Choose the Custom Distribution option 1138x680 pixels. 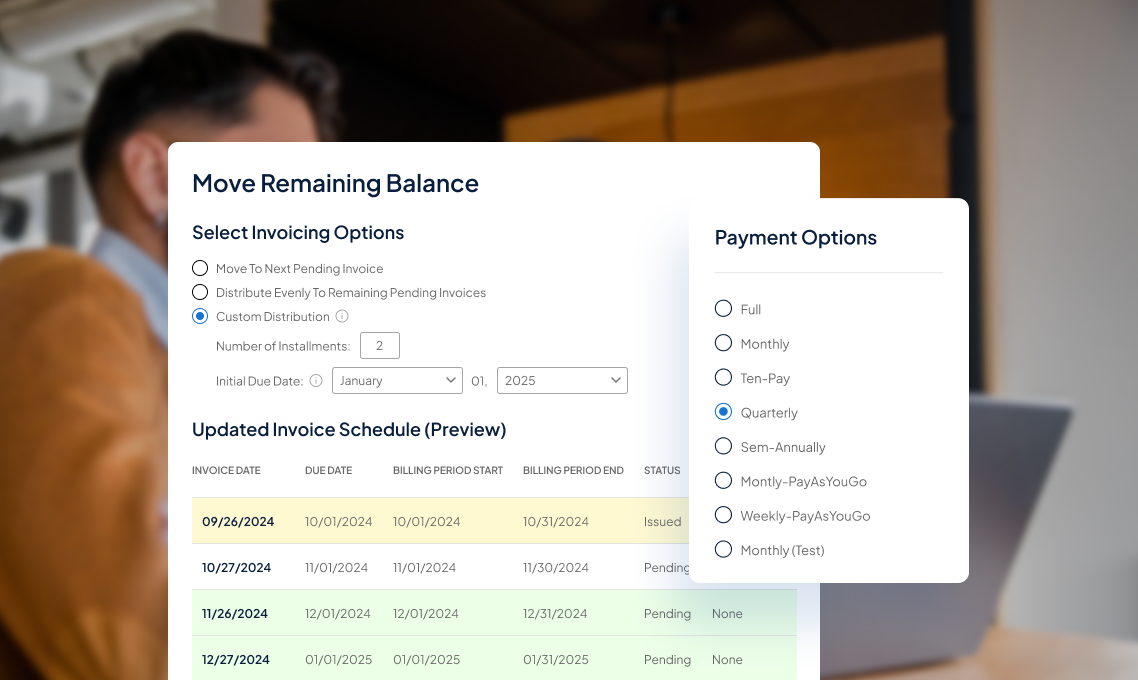coord(200,316)
